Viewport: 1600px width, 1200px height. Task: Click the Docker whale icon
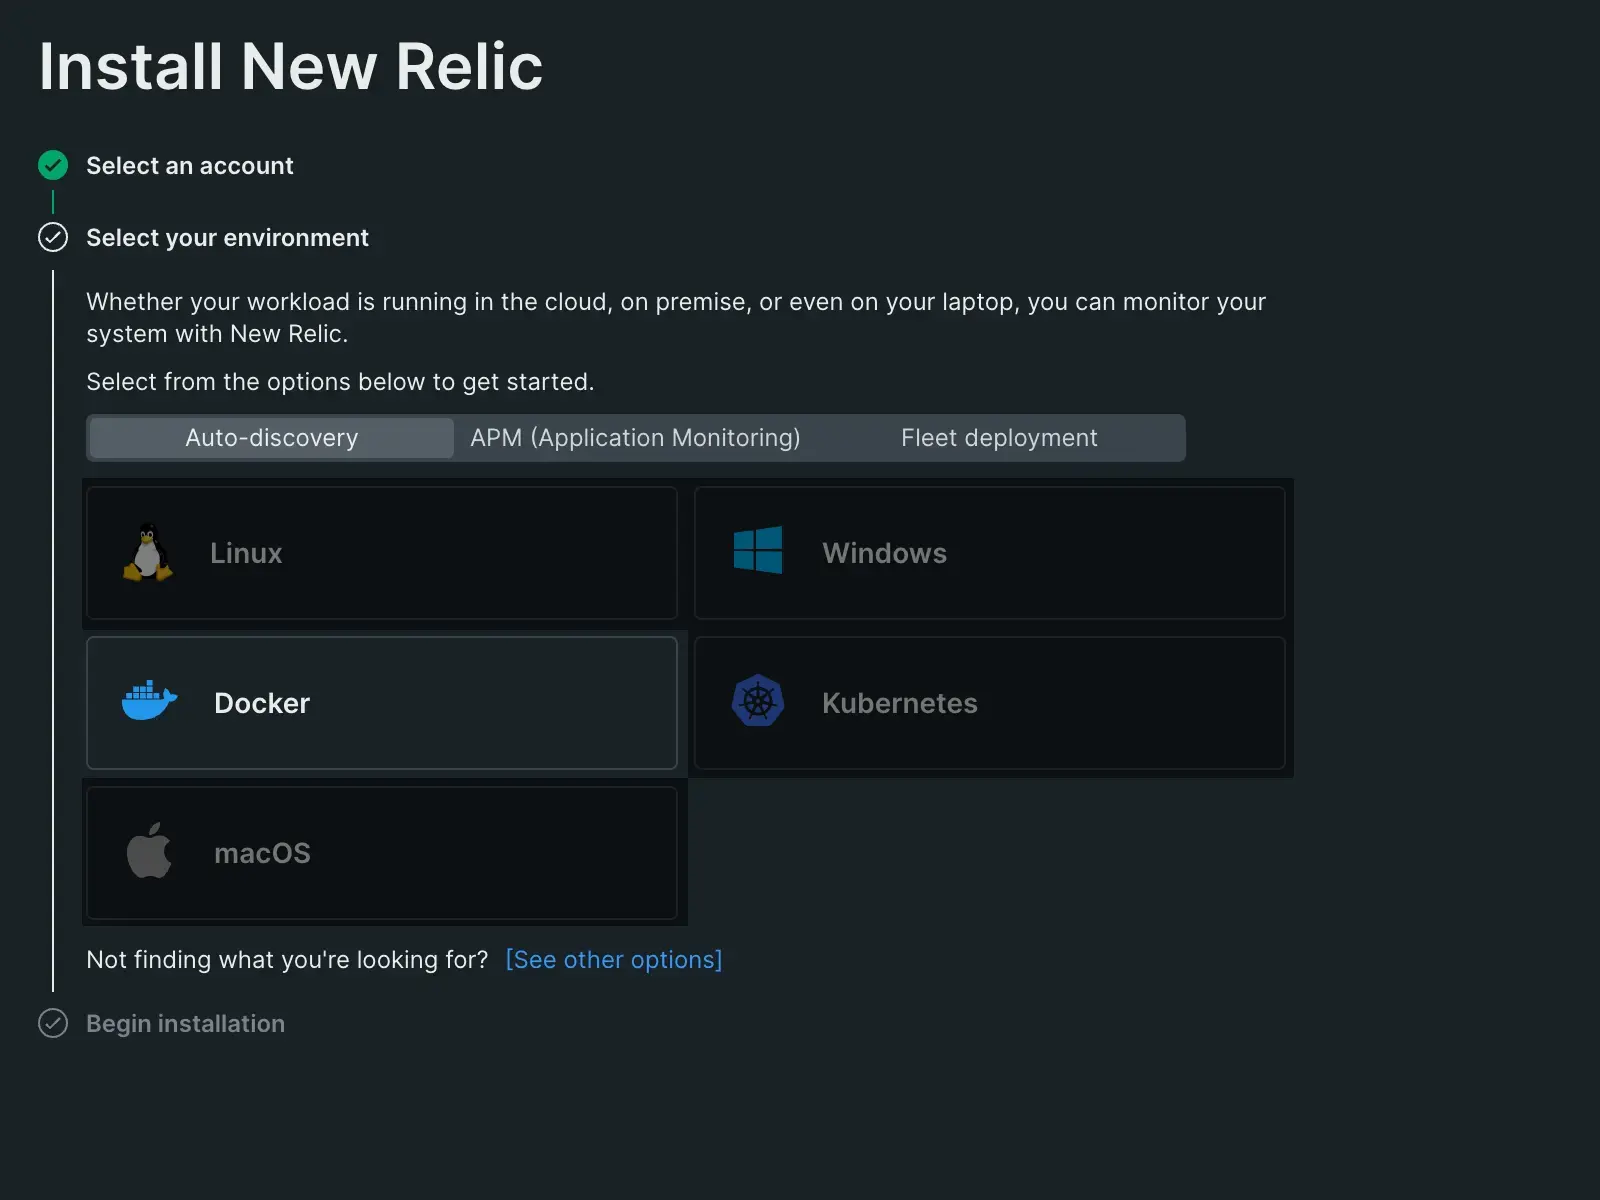[x=149, y=702]
